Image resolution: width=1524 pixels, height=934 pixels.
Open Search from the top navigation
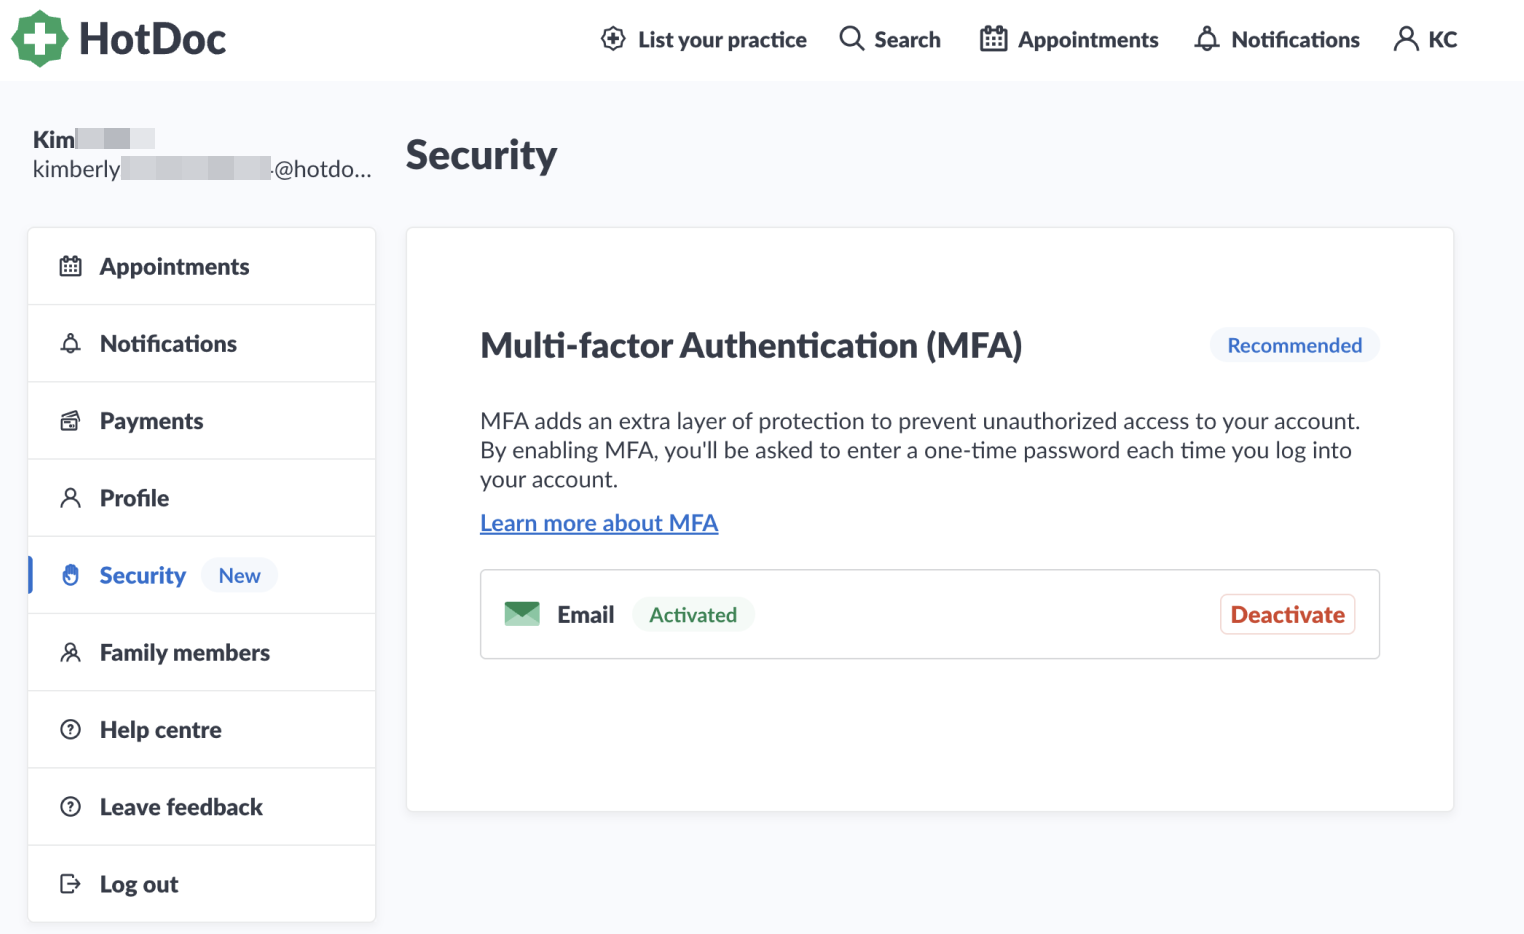(890, 39)
